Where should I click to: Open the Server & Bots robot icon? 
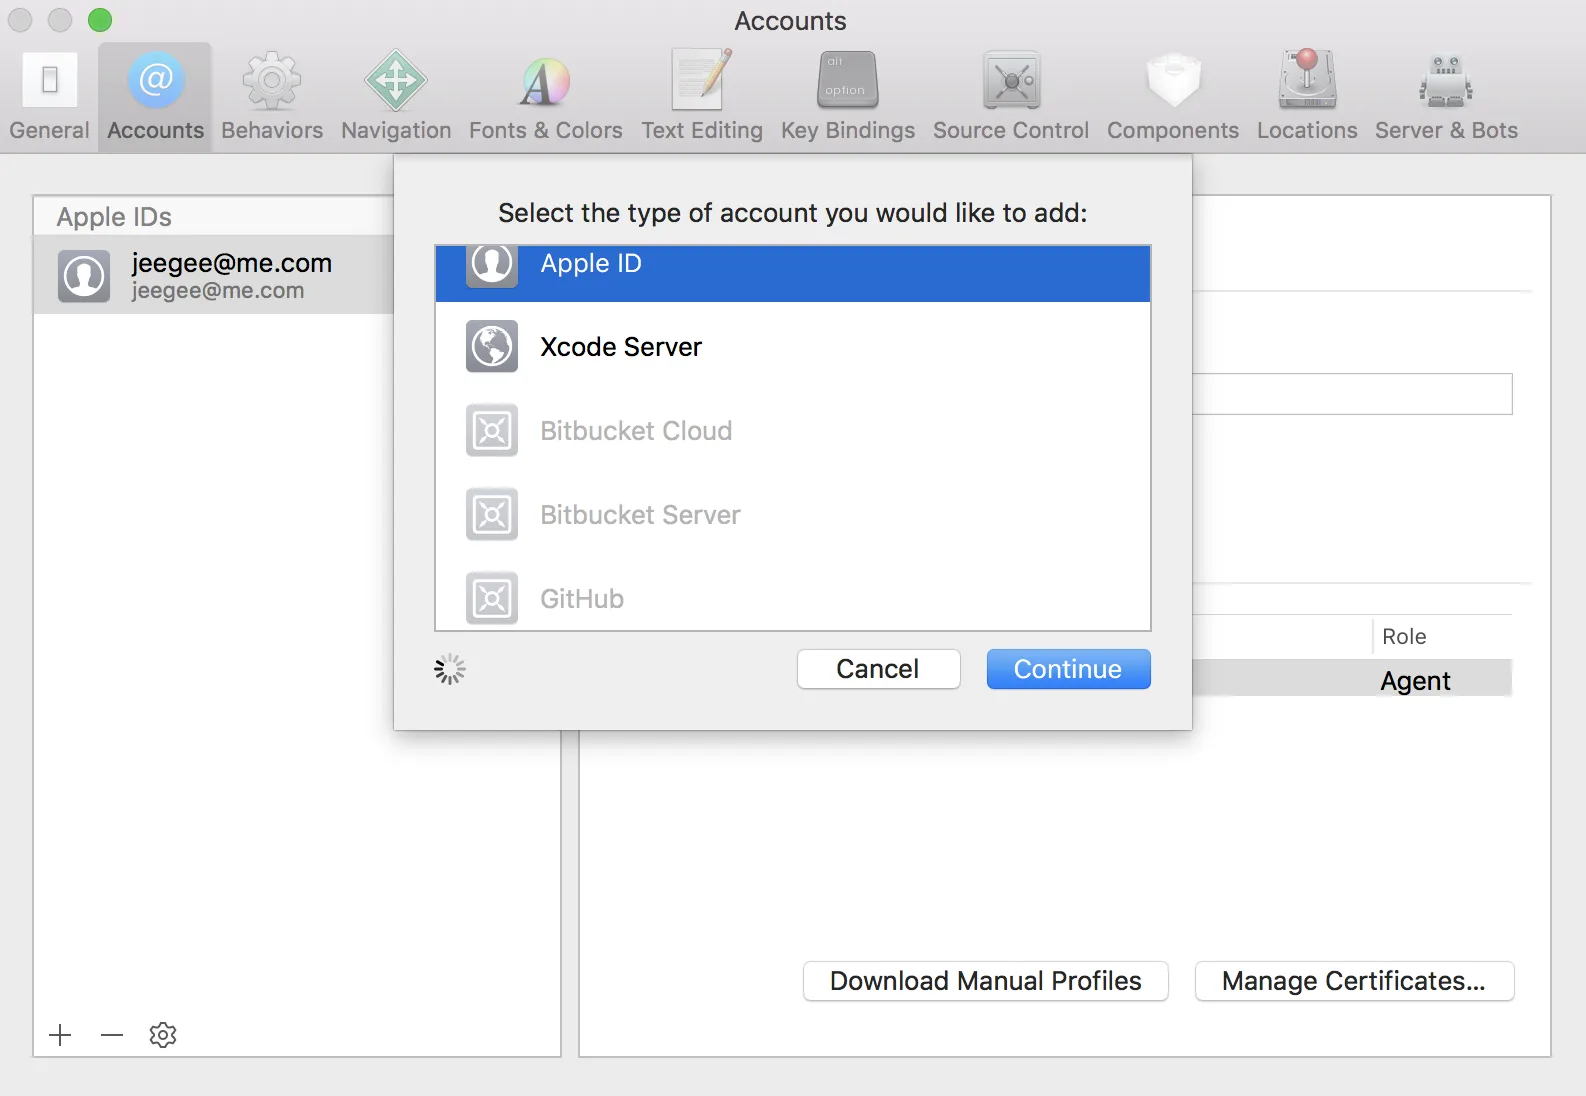pos(1446,80)
